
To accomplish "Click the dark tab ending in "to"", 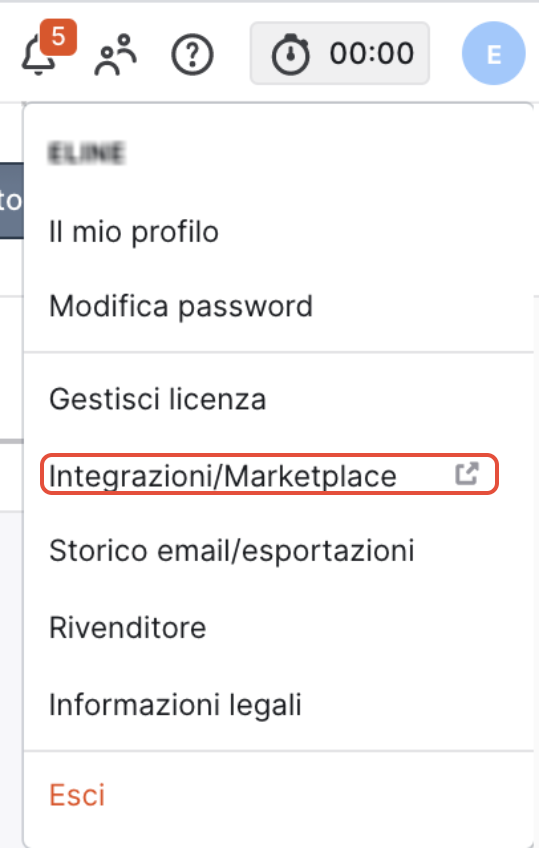I will [x=11, y=201].
